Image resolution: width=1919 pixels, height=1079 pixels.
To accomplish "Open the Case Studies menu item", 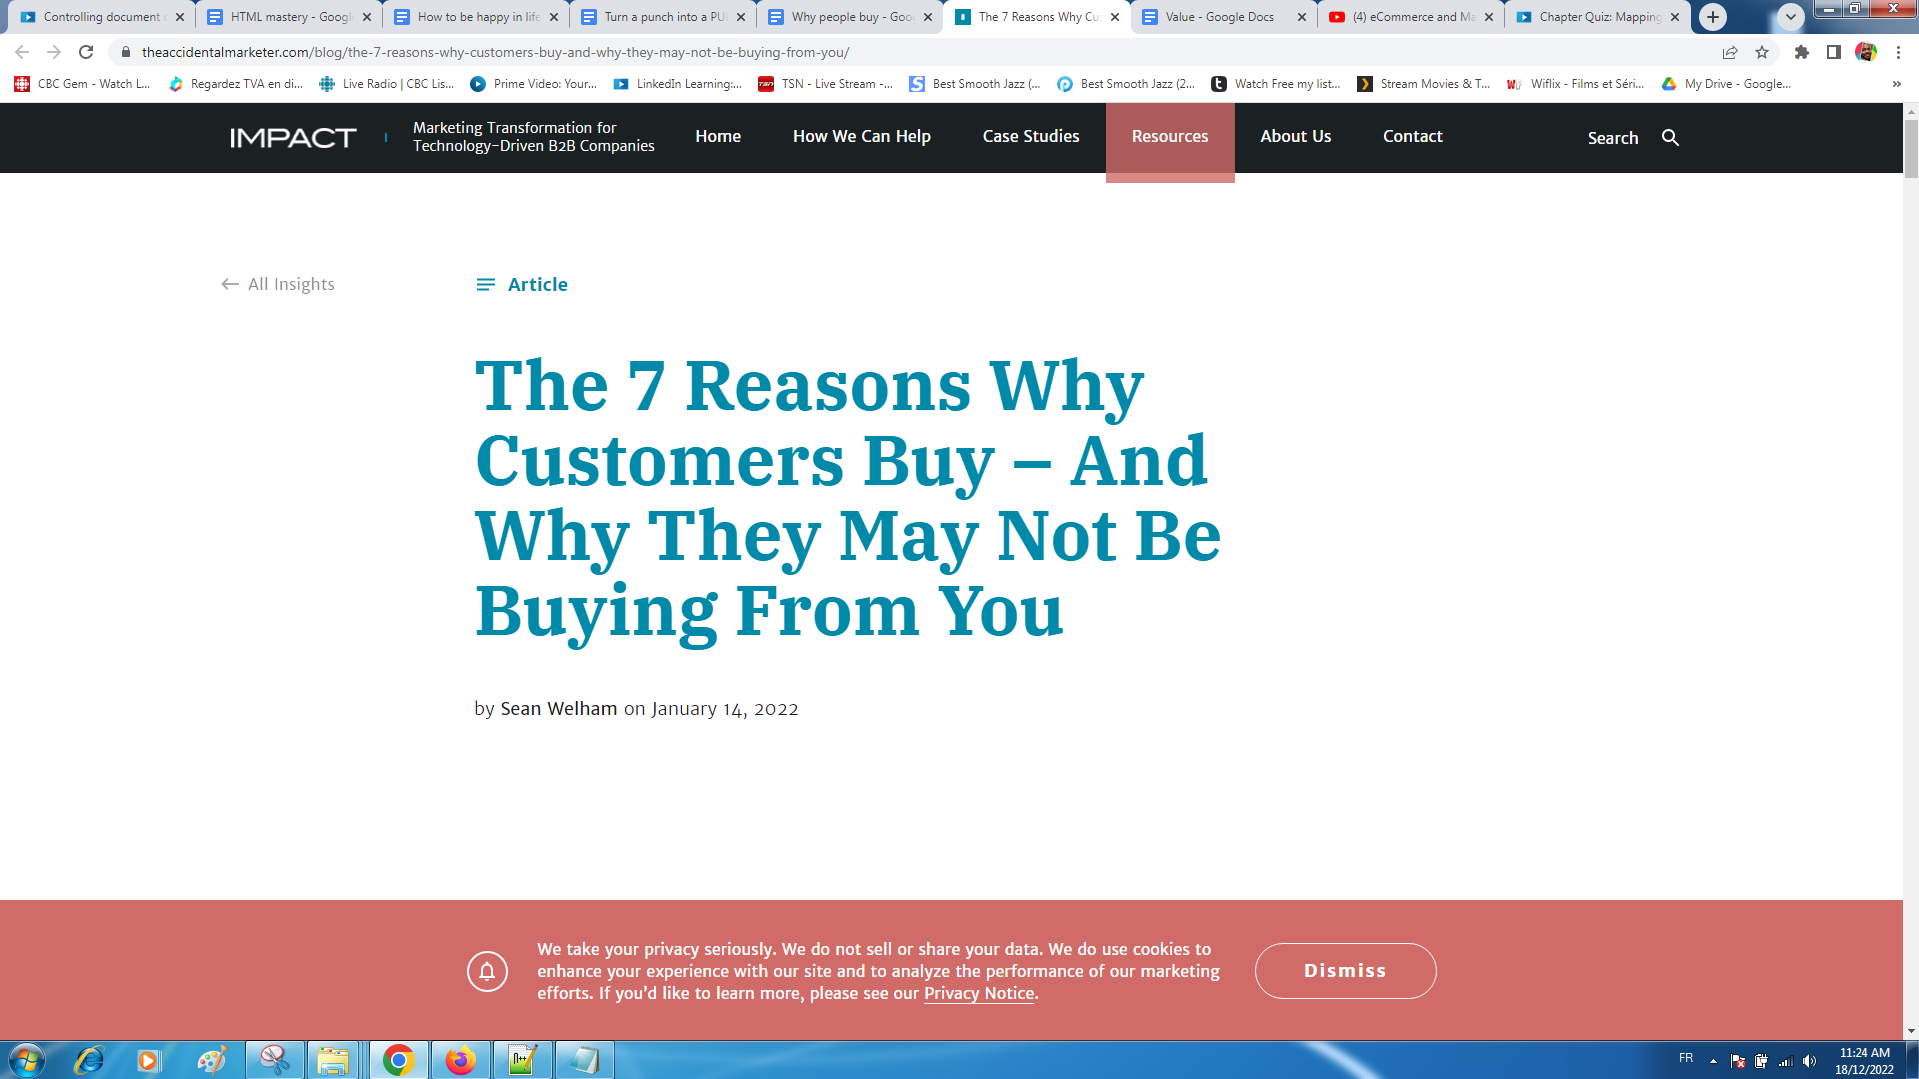I will click(1030, 137).
